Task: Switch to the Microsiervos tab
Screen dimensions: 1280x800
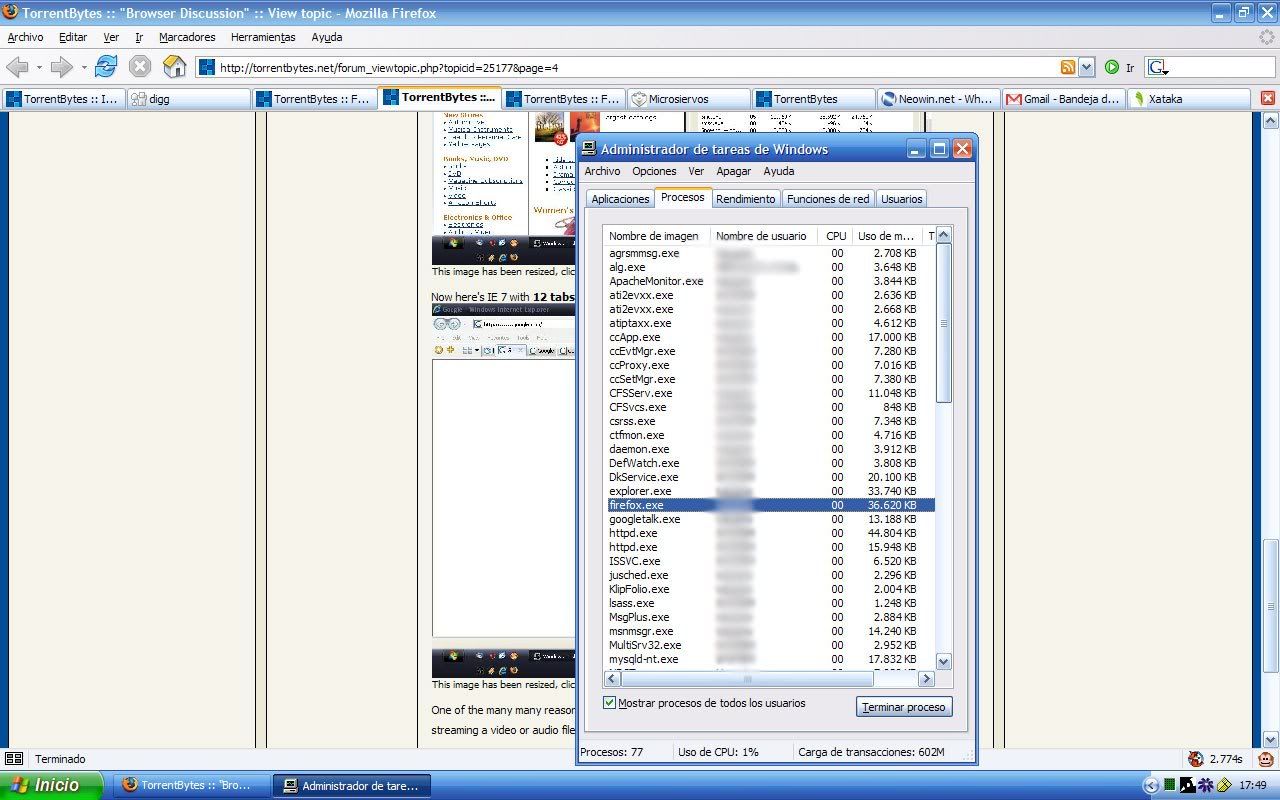Action: [x=689, y=98]
